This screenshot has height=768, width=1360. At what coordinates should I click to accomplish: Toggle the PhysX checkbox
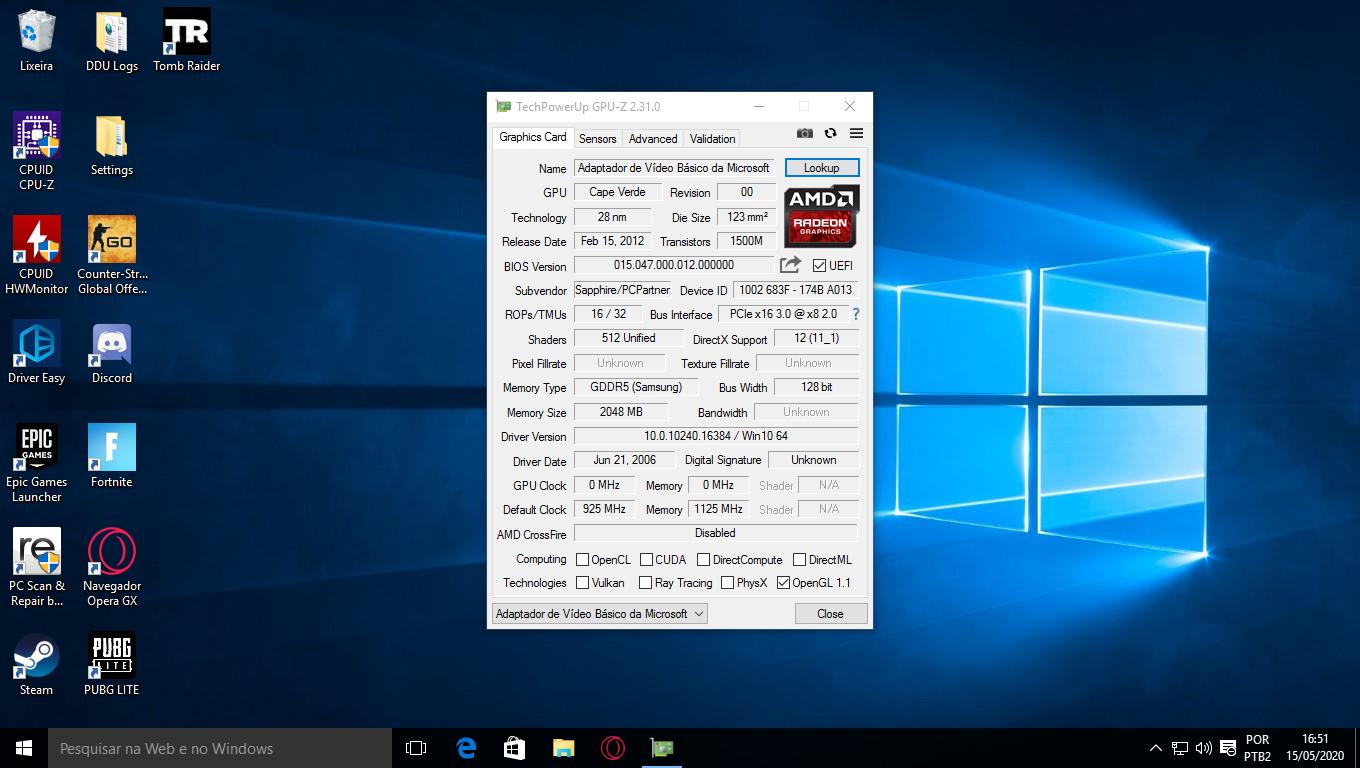click(727, 583)
